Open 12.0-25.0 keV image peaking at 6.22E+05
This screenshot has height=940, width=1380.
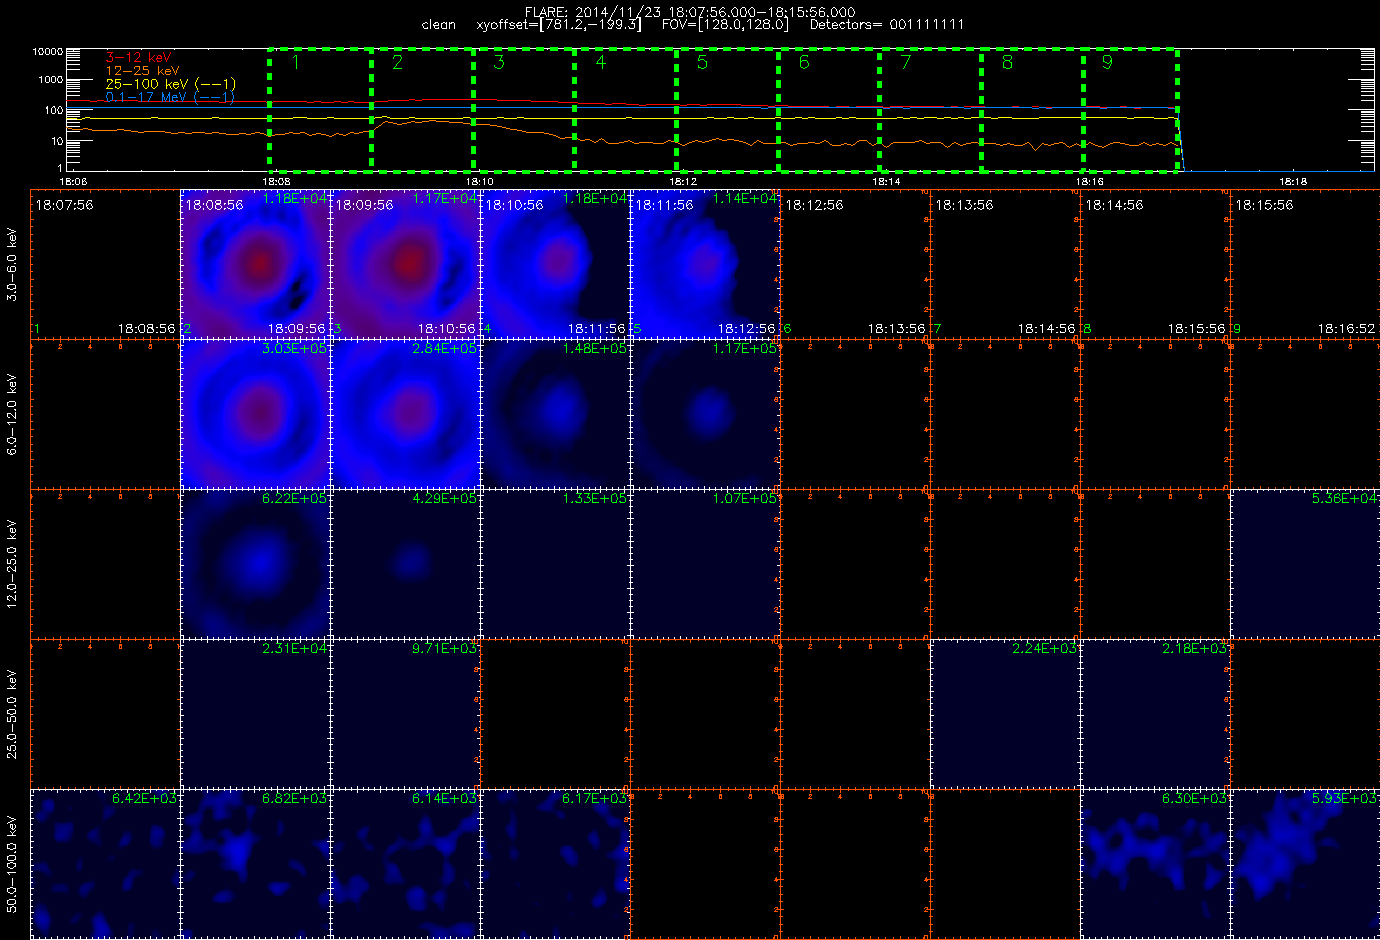click(256, 563)
